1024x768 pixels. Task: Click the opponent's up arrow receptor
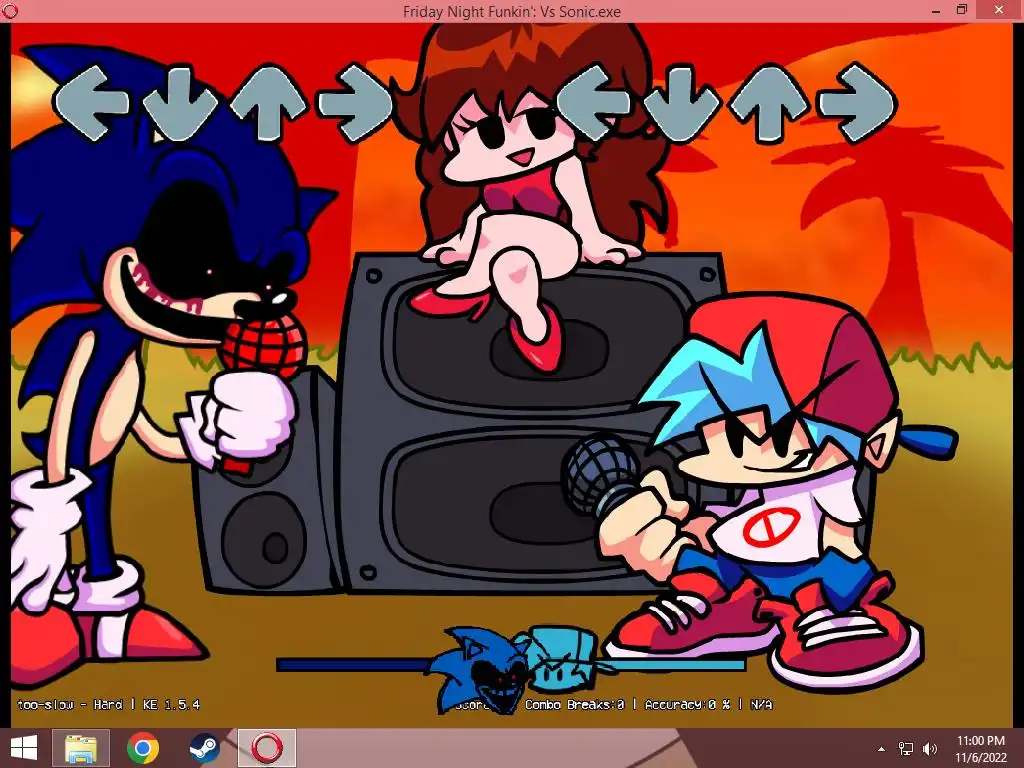coord(268,102)
